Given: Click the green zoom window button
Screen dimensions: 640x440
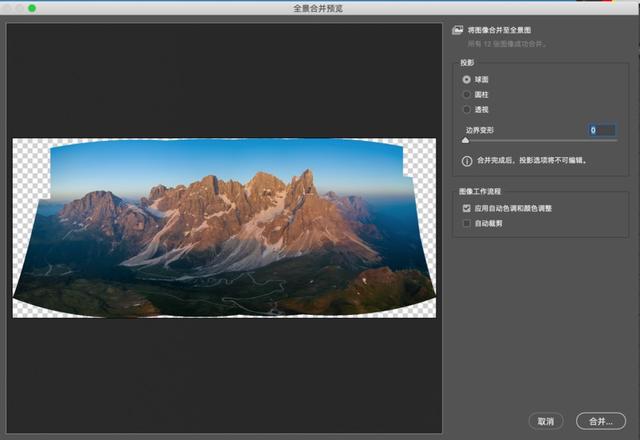Looking at the screenshot, I should click(32, 8).
